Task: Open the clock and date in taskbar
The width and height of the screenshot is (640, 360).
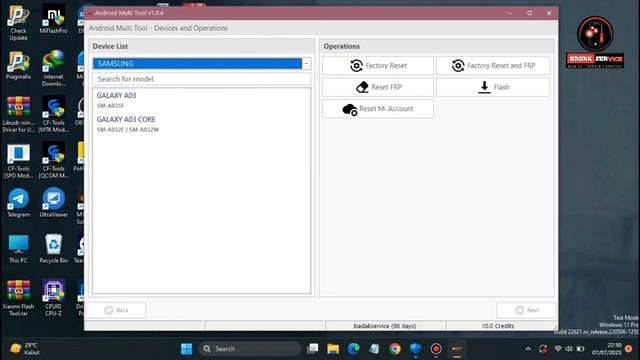Action: pos(607,349)
